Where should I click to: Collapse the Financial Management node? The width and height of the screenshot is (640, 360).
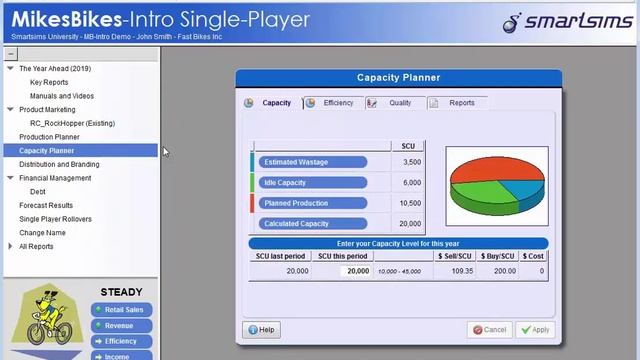(10, 178)
